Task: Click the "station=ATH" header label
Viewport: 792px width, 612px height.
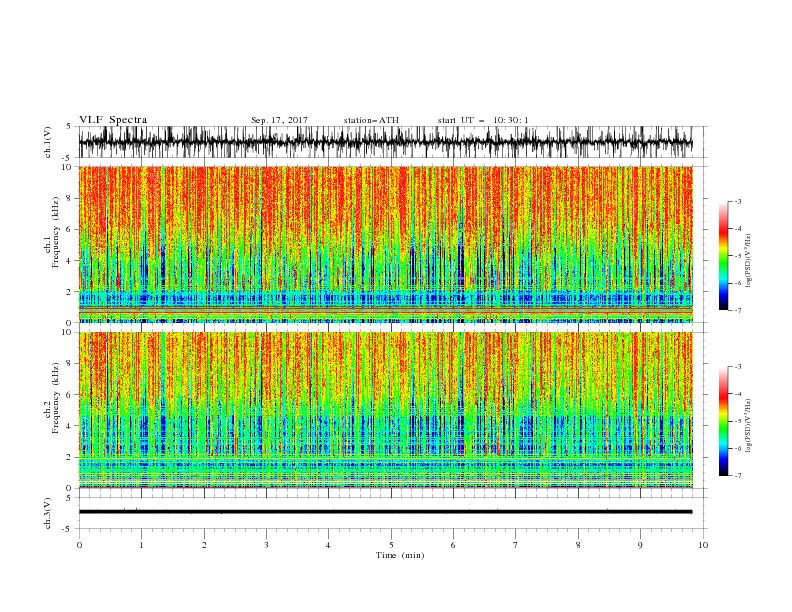Action: point(371,120)
